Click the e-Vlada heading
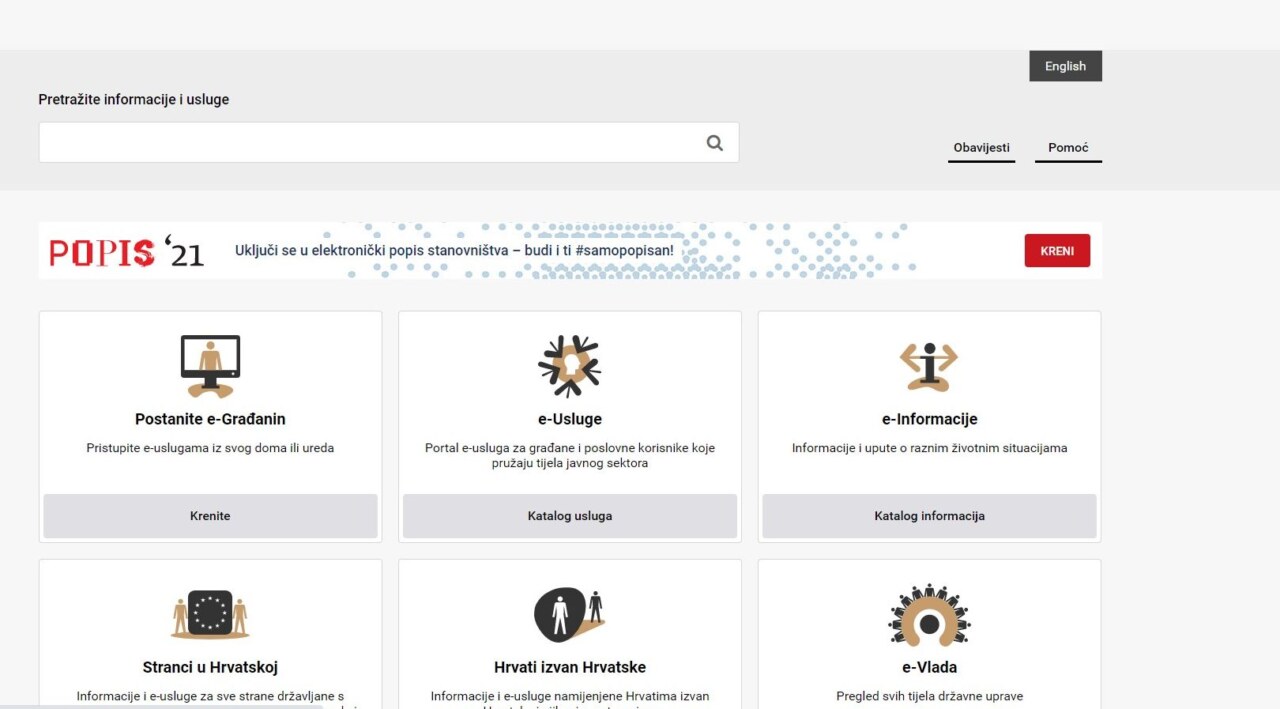This screenshot has width=1280, height=709. 929,667
